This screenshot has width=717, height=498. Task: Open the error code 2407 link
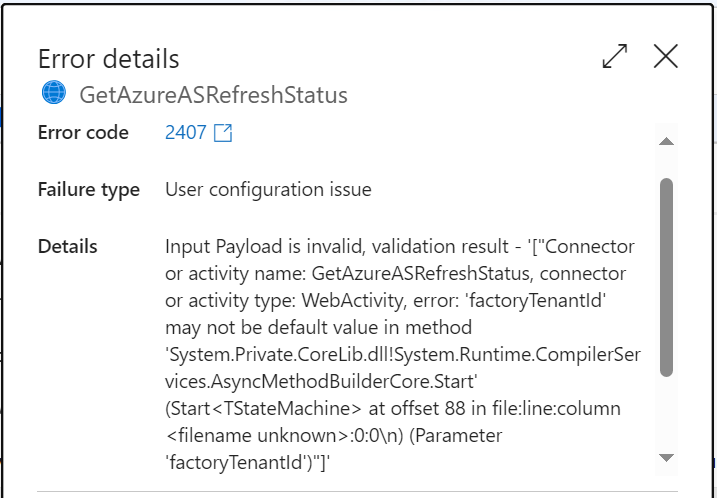[x=186, y=133]
